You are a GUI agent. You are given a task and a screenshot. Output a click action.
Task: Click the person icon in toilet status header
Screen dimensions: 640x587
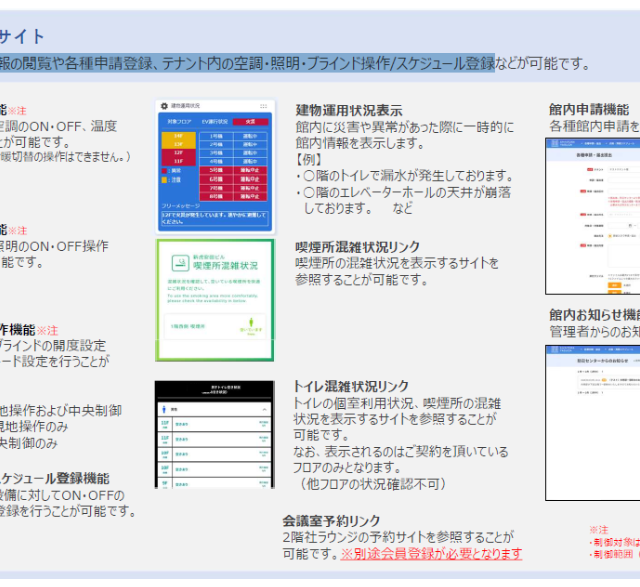(x=166, y=409)
